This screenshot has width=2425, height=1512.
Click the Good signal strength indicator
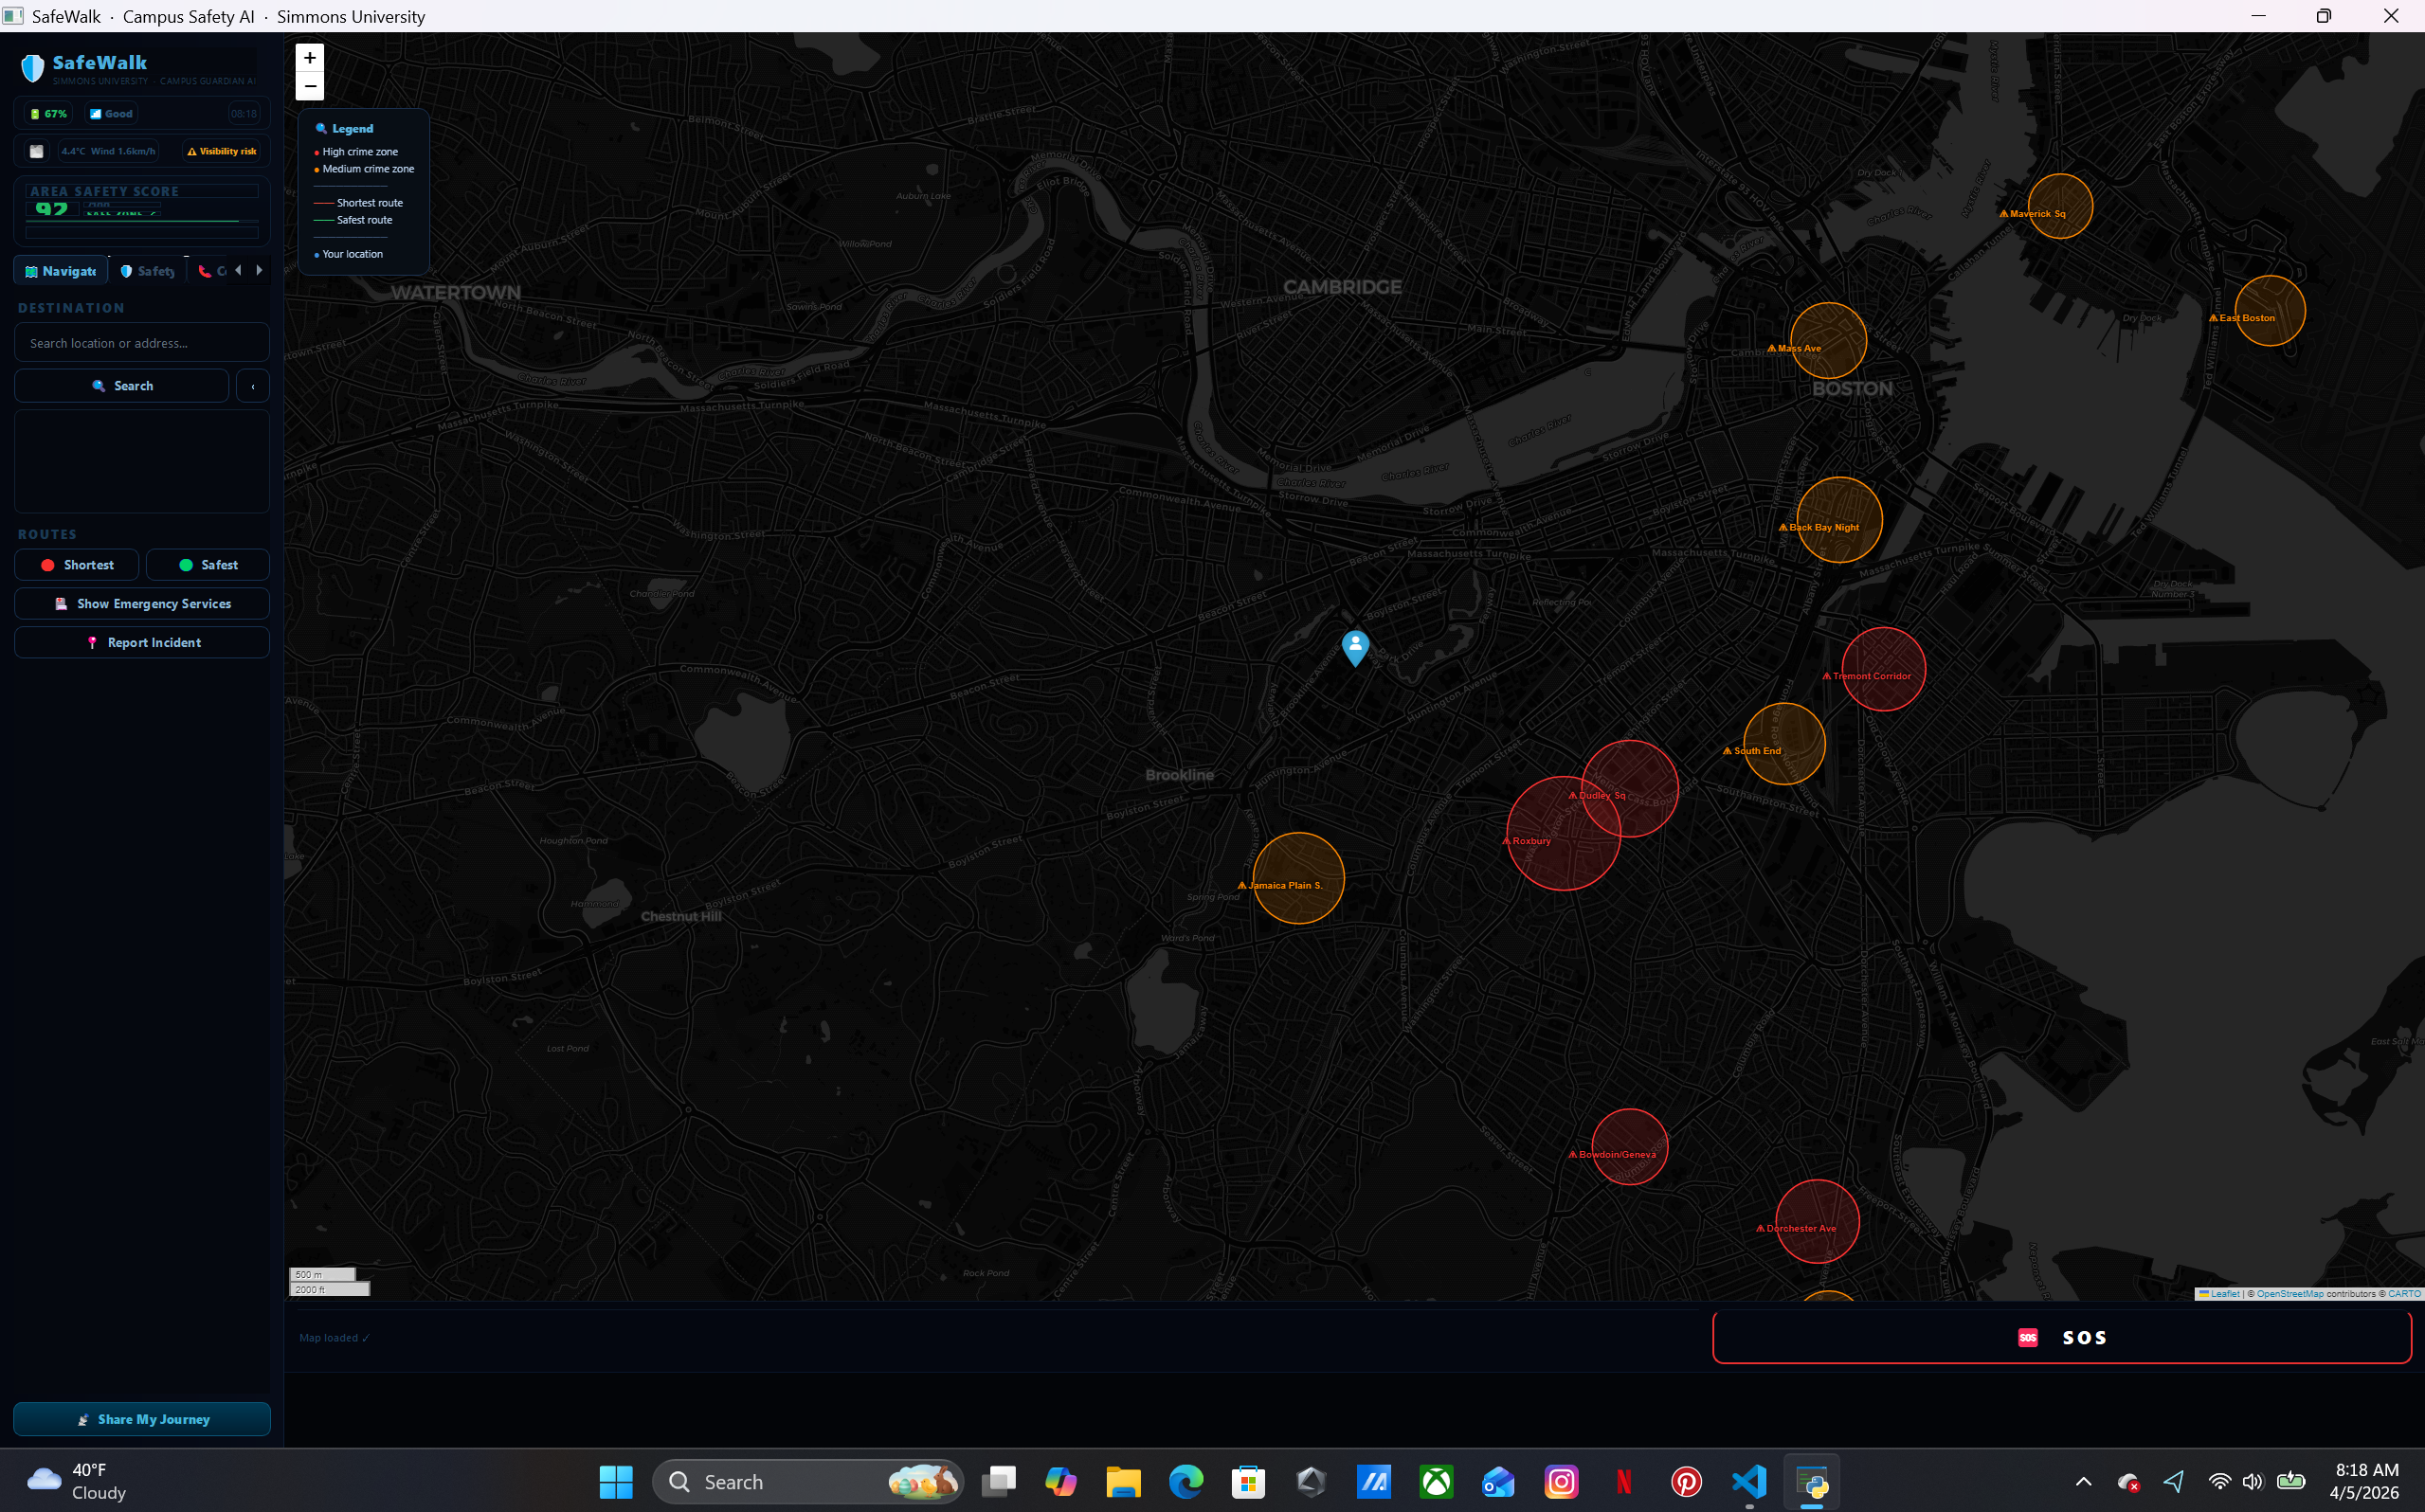point(111,114)
